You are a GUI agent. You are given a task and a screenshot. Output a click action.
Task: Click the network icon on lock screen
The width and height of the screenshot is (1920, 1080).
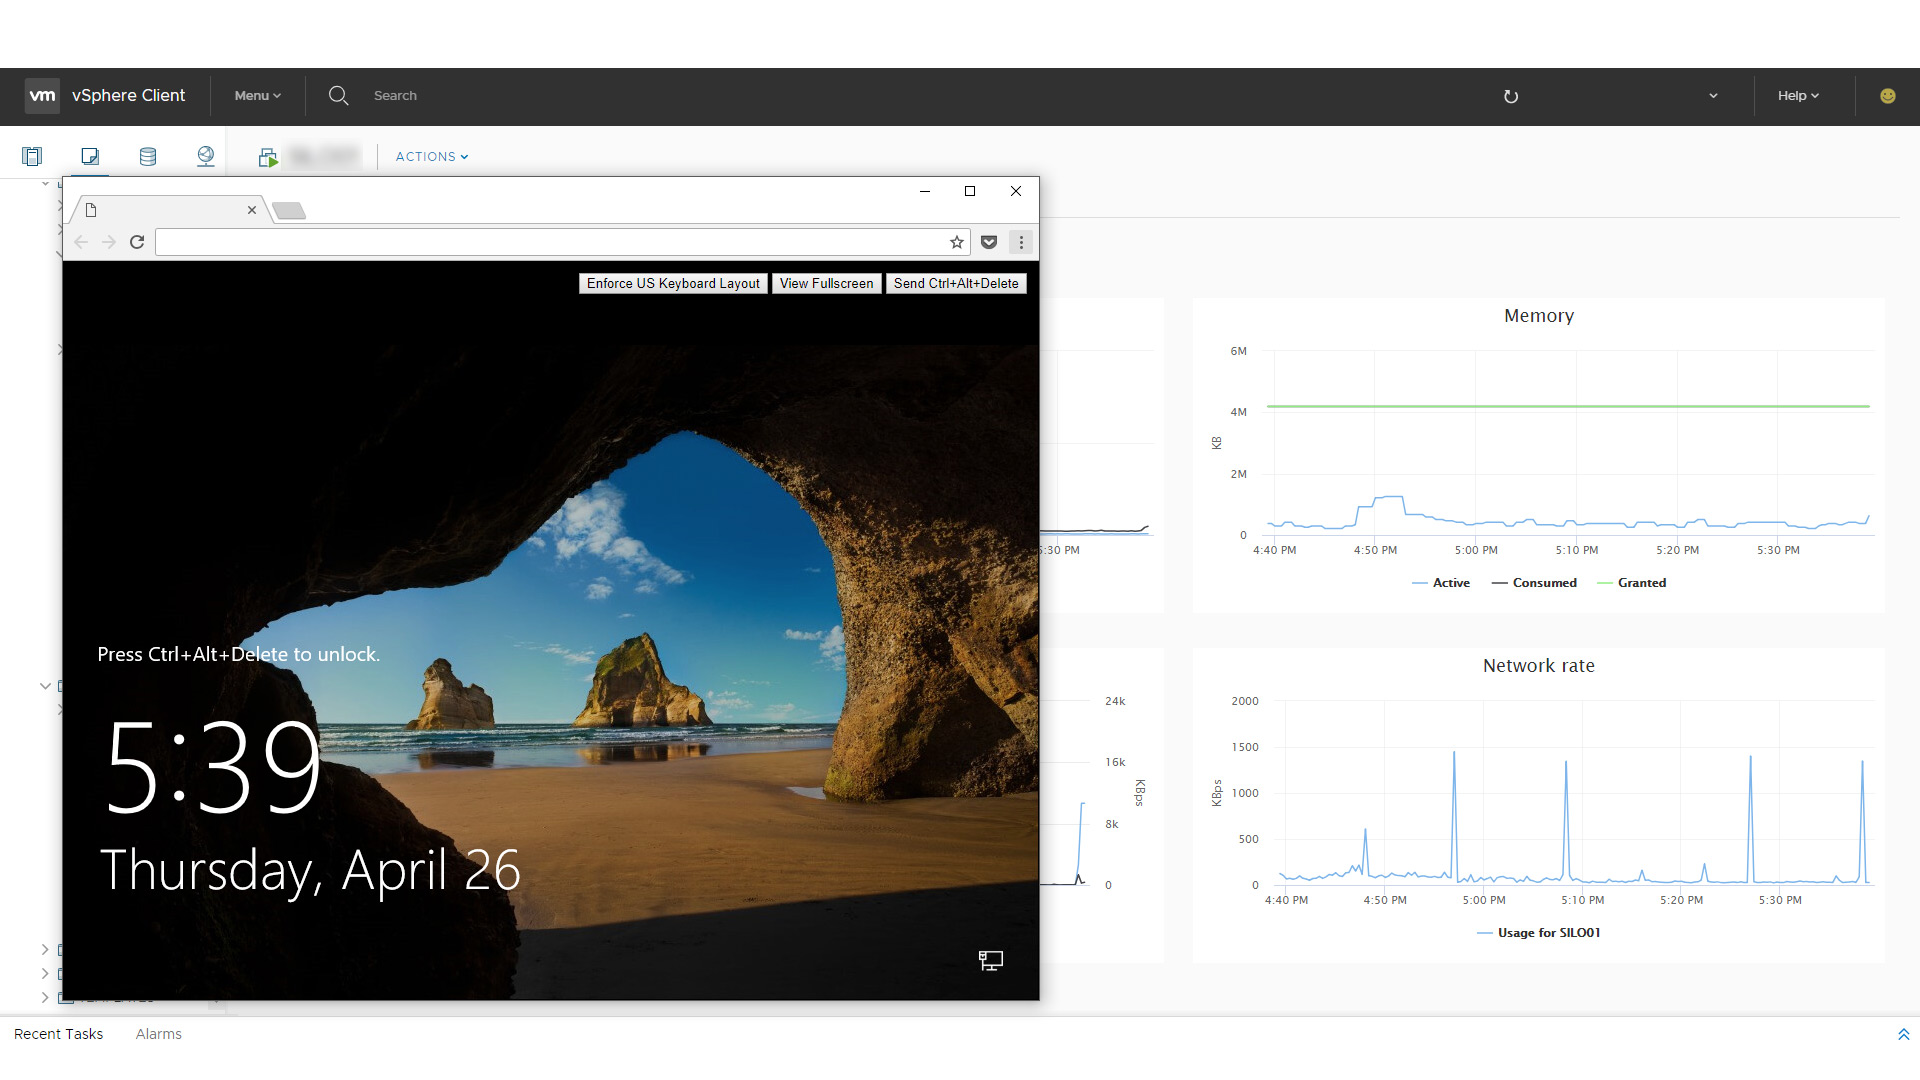pos(990,961)
